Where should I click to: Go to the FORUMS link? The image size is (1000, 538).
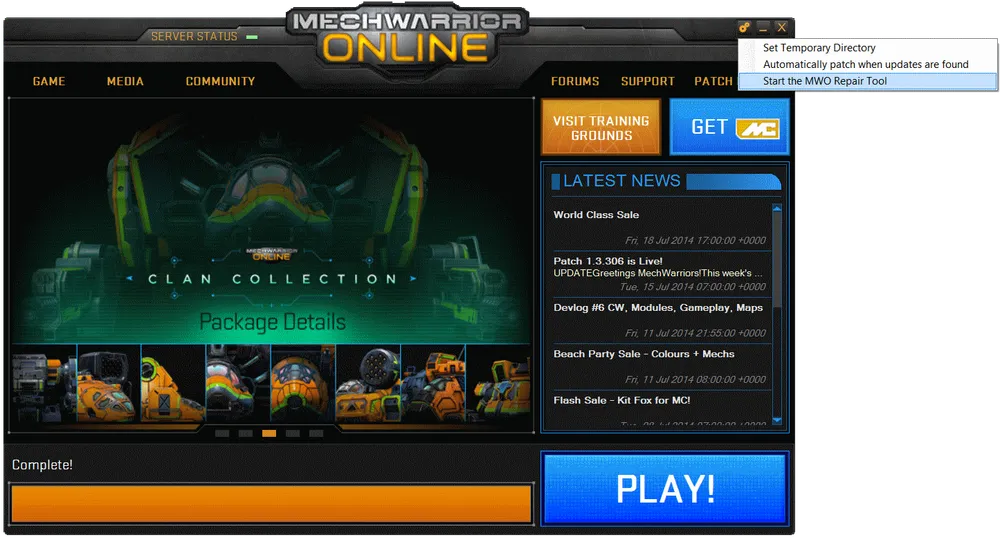coord(575,82)
